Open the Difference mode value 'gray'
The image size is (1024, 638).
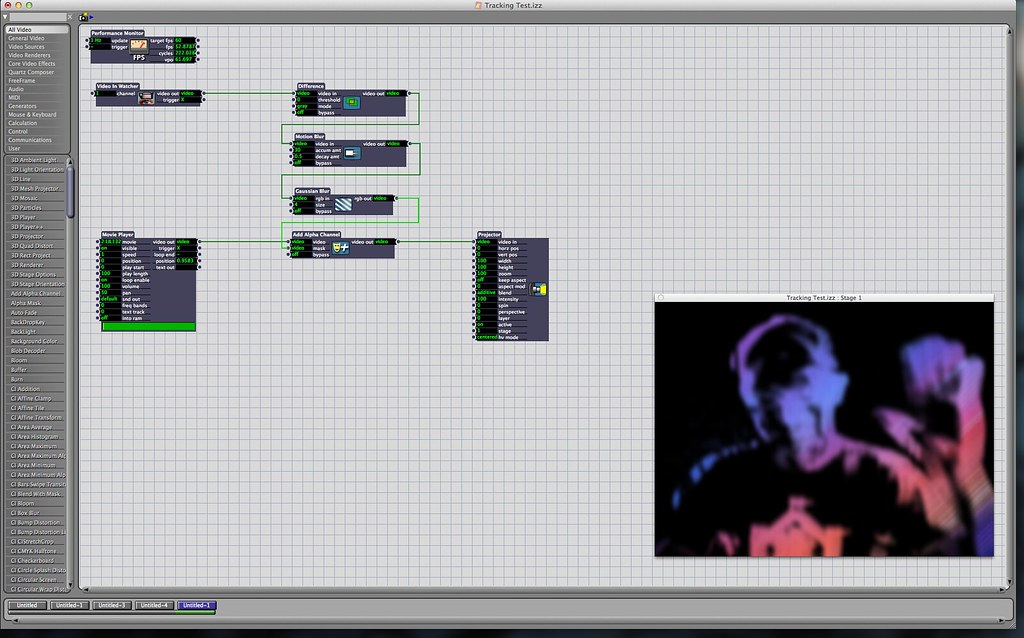click(303, 106)
